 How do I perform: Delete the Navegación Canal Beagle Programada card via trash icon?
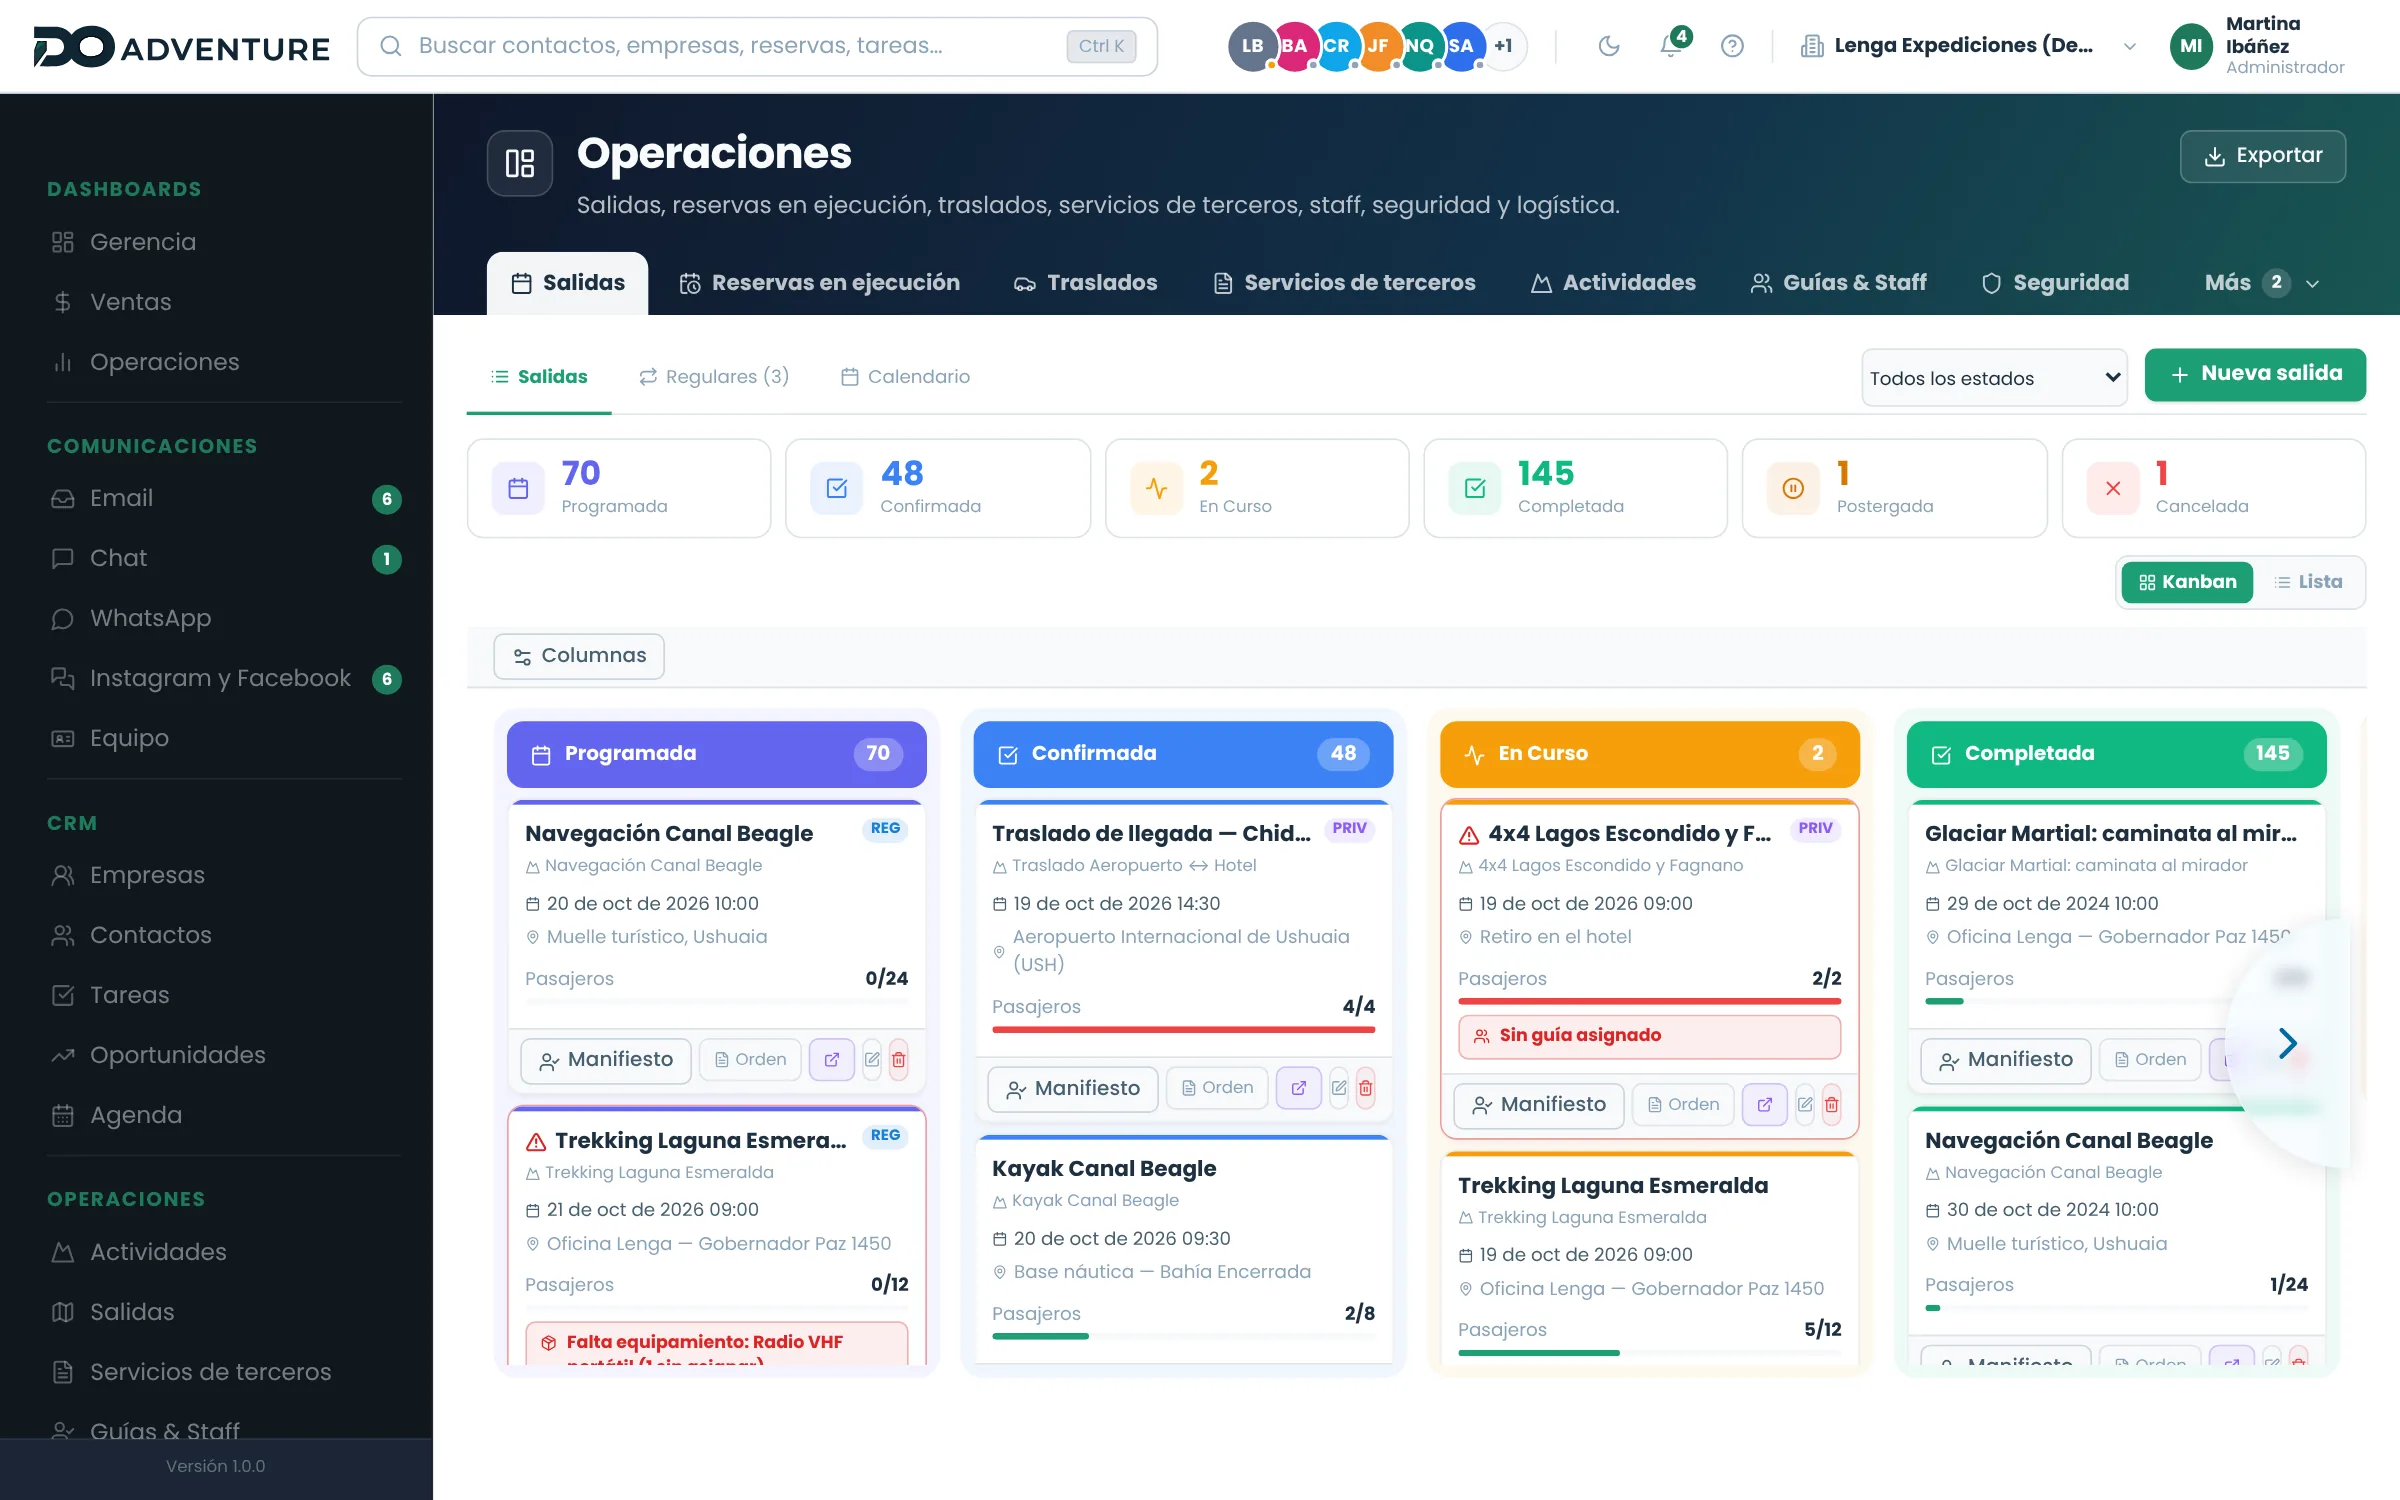(x=898, y=1060)
